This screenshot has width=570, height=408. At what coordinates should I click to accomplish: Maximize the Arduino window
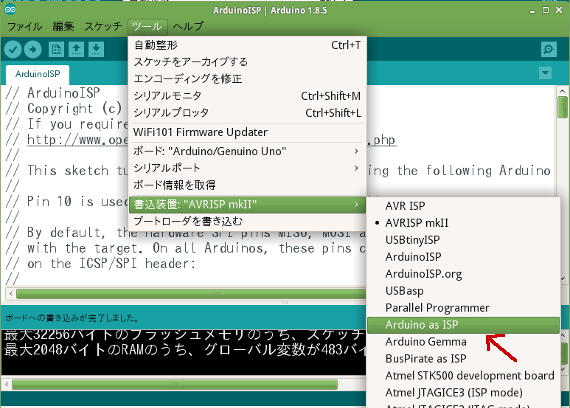(546, 10)
